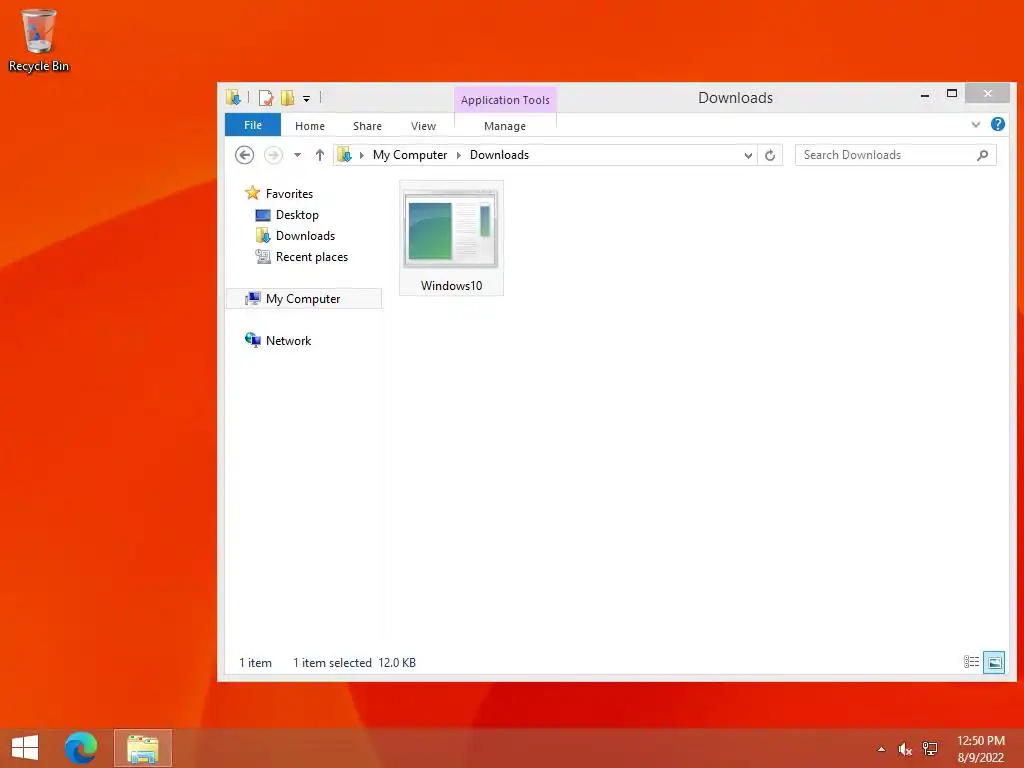Switch to the Home ribbon tab
Image resolution: width=1024 pixels, height=768 pixels.
pyautogui.click(x=310, y=126)
